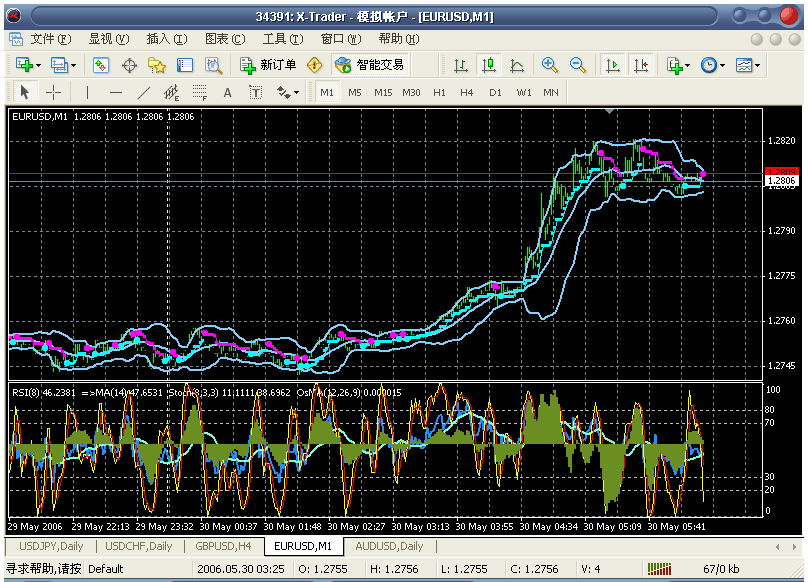808x582 pixels.
Task: Click the crosshair cursor tool
Action: pos(53,92)
